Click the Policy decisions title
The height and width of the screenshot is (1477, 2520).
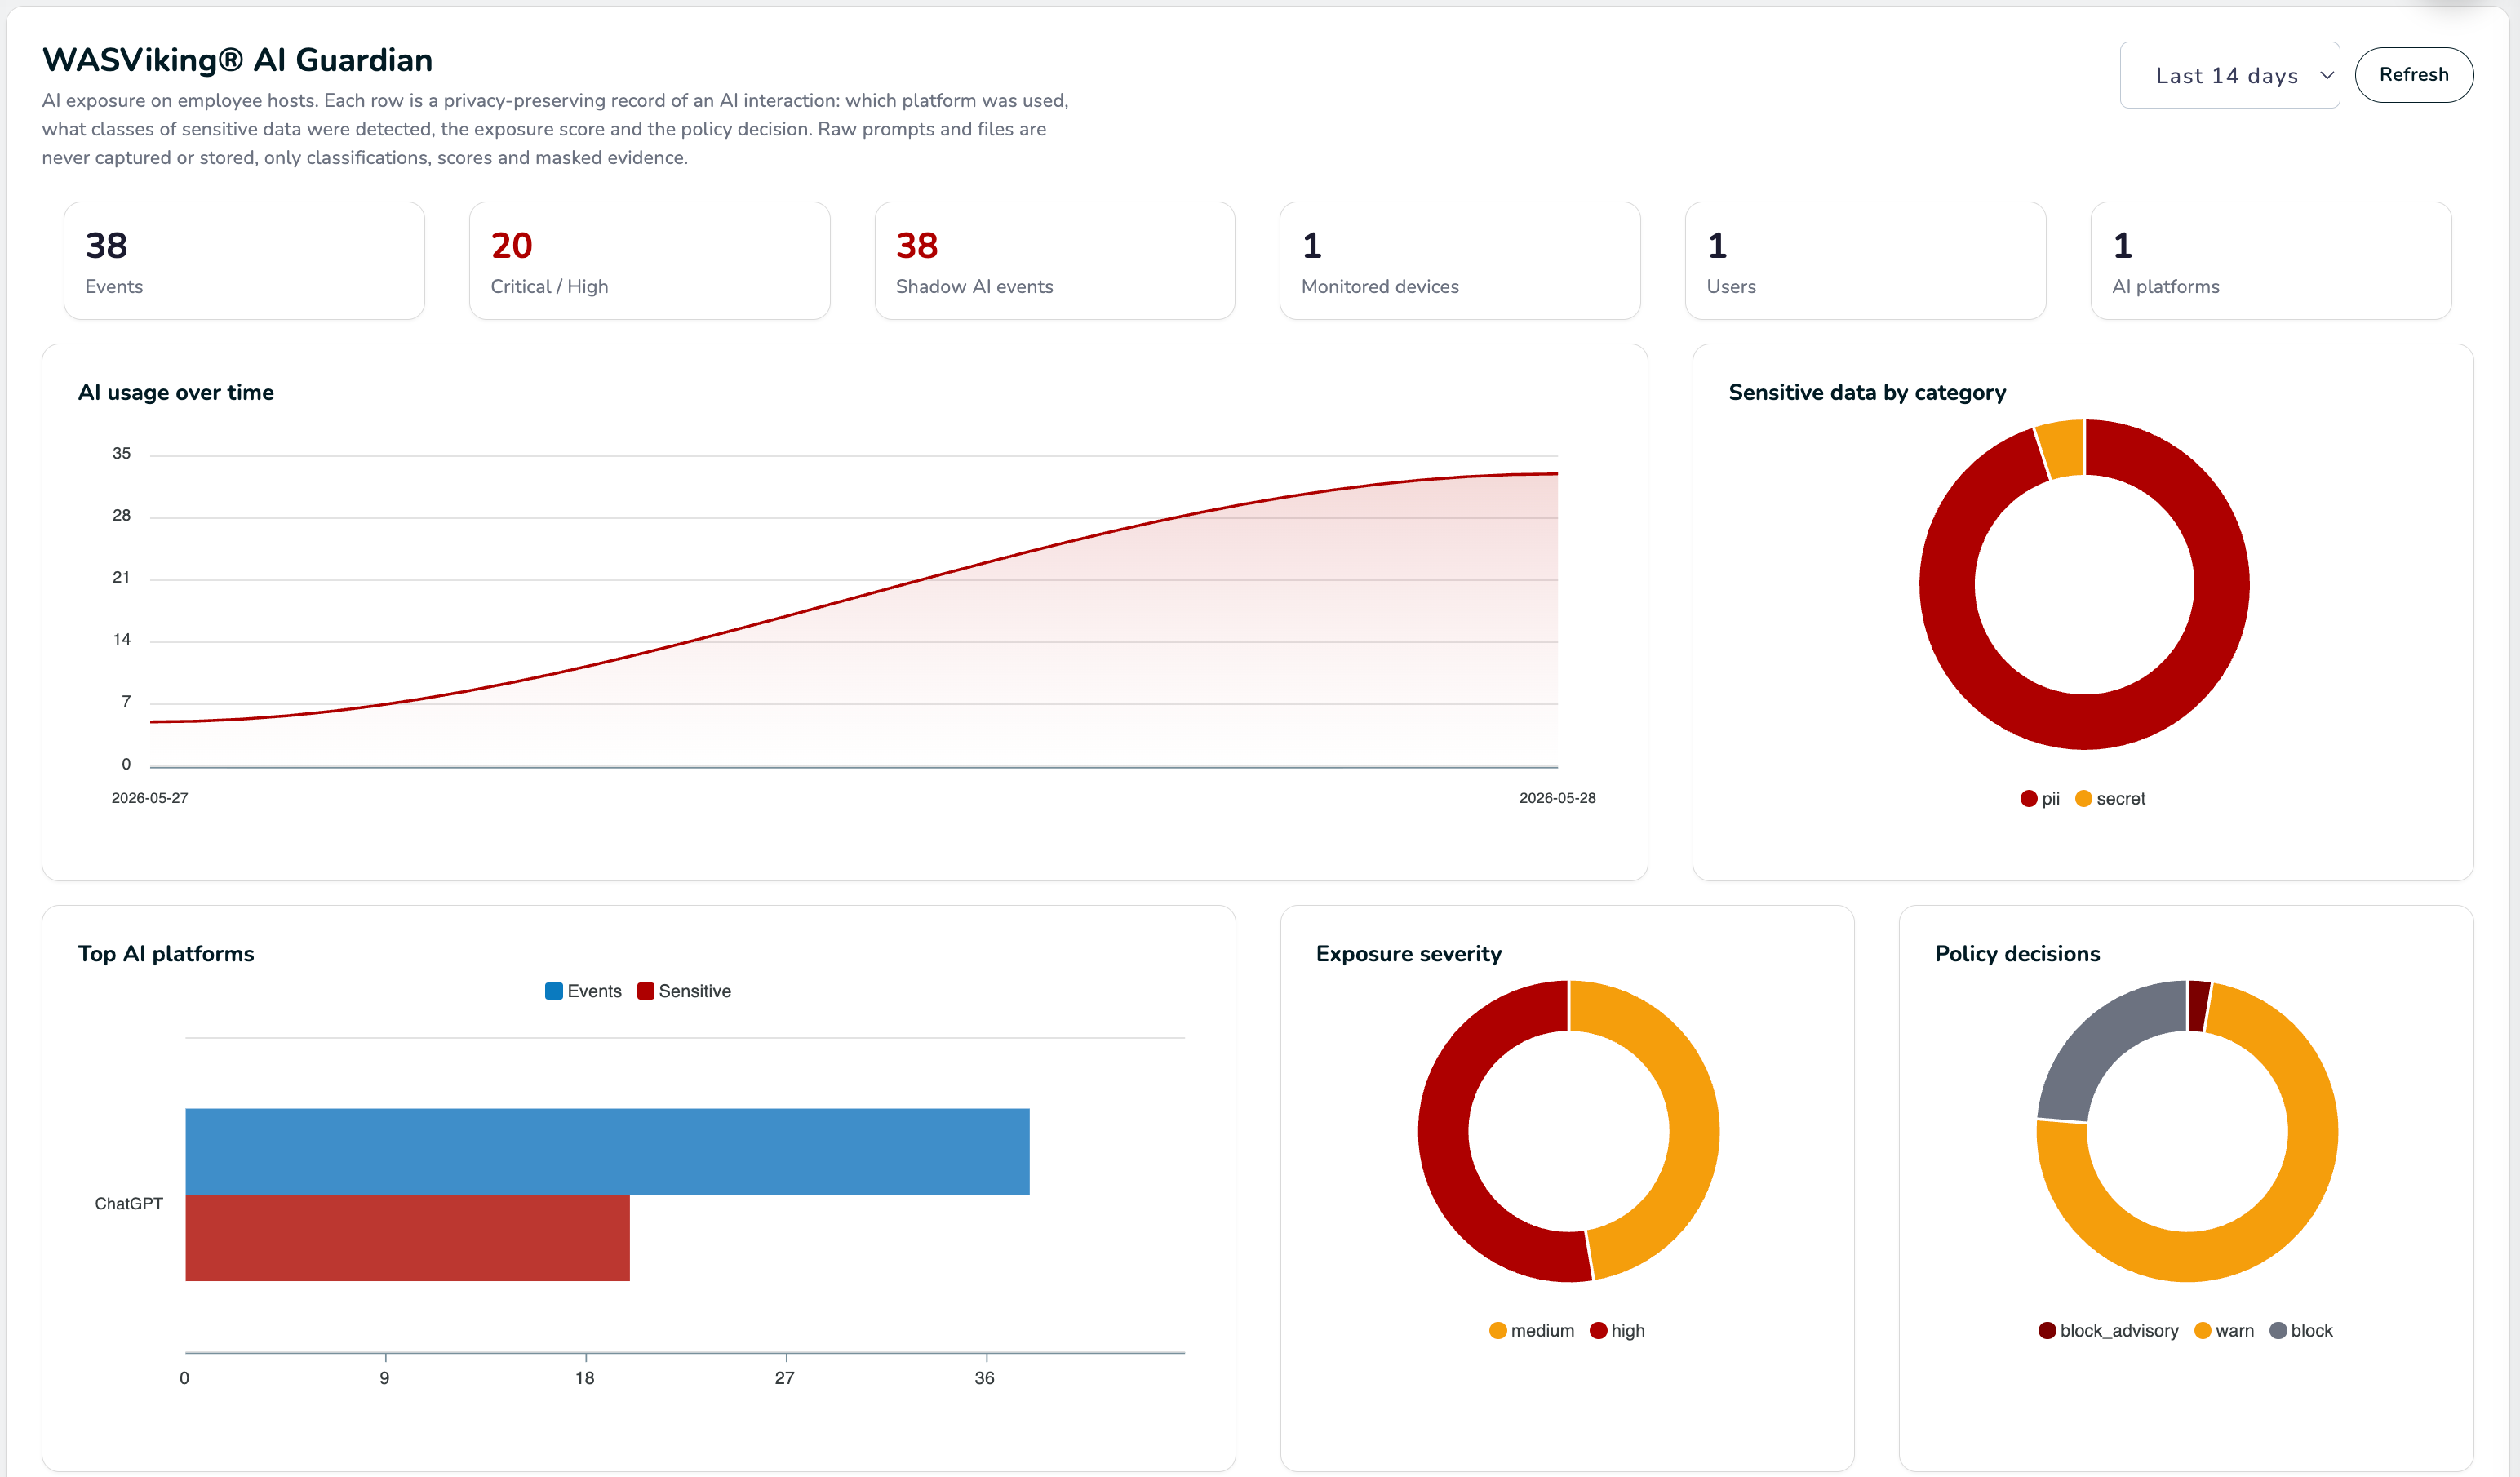coord(2017,953)
